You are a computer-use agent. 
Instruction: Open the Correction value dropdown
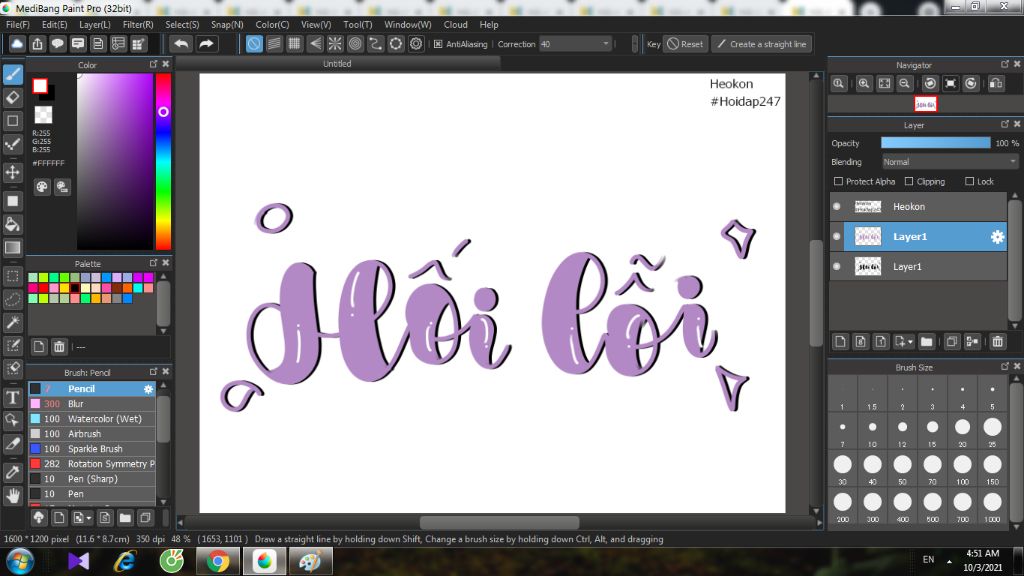click(576, 44)
